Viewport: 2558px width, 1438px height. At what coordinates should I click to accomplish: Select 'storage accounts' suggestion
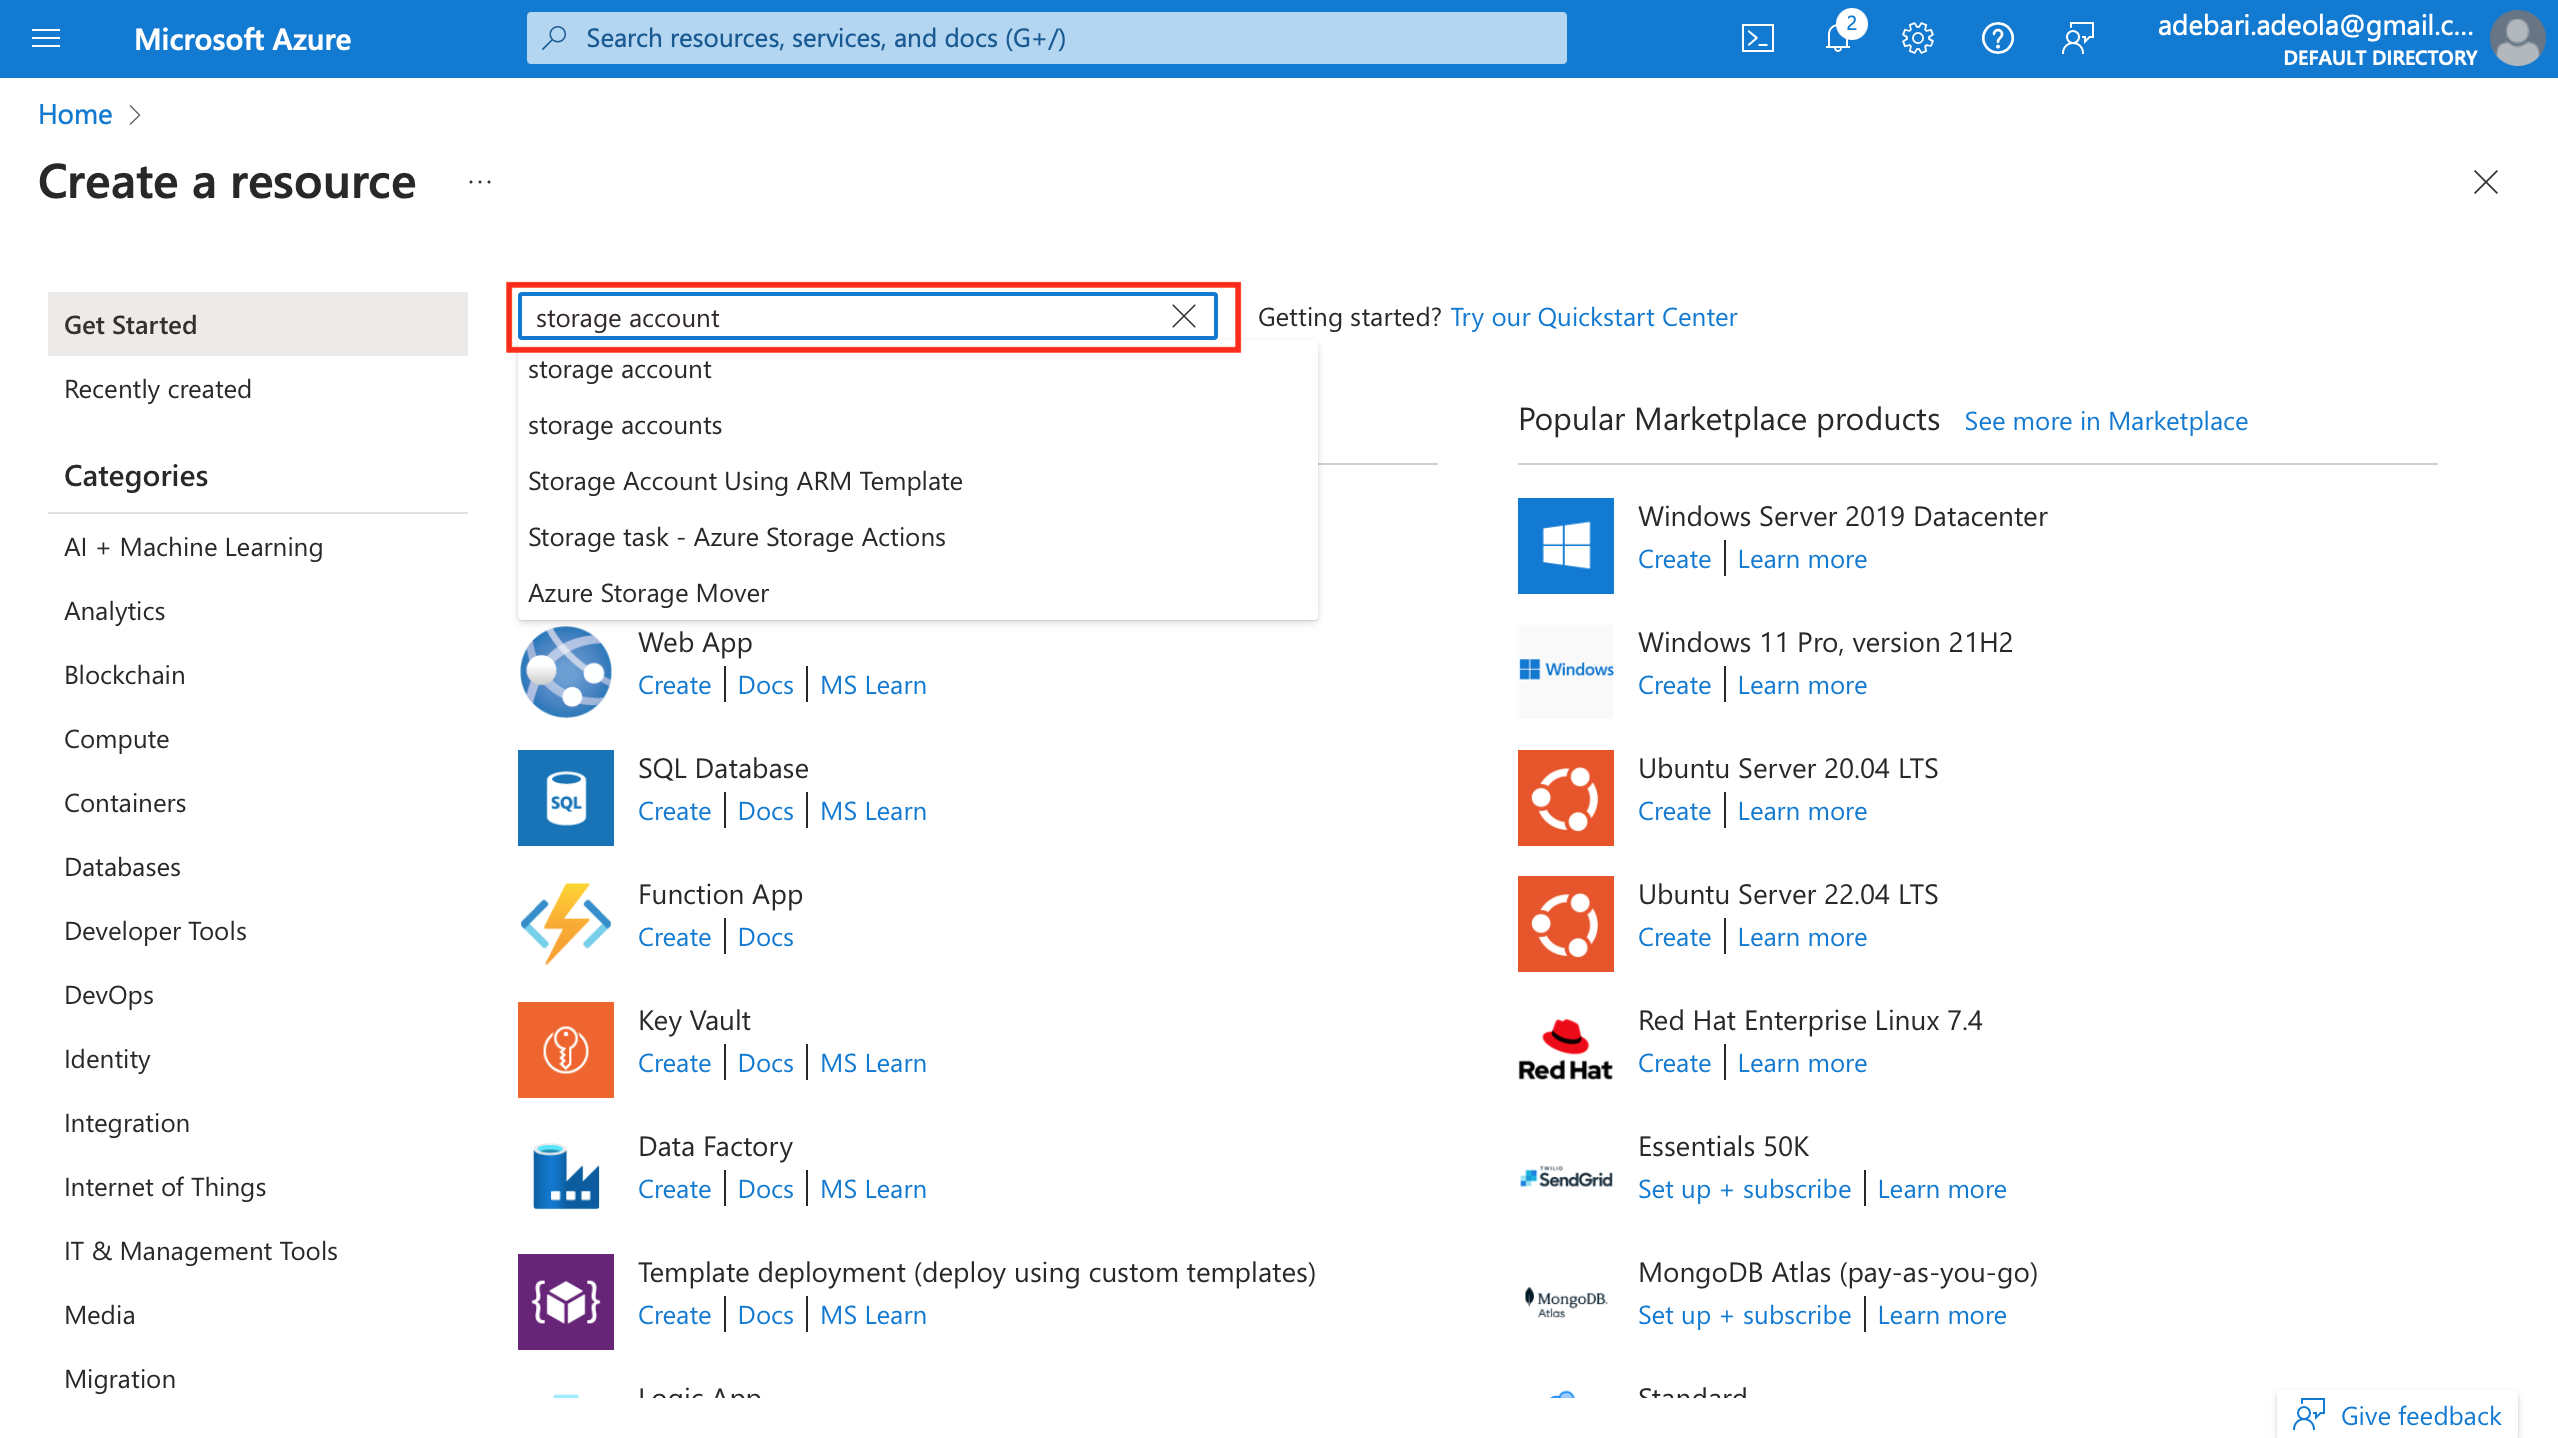click(x=624, y=425)
